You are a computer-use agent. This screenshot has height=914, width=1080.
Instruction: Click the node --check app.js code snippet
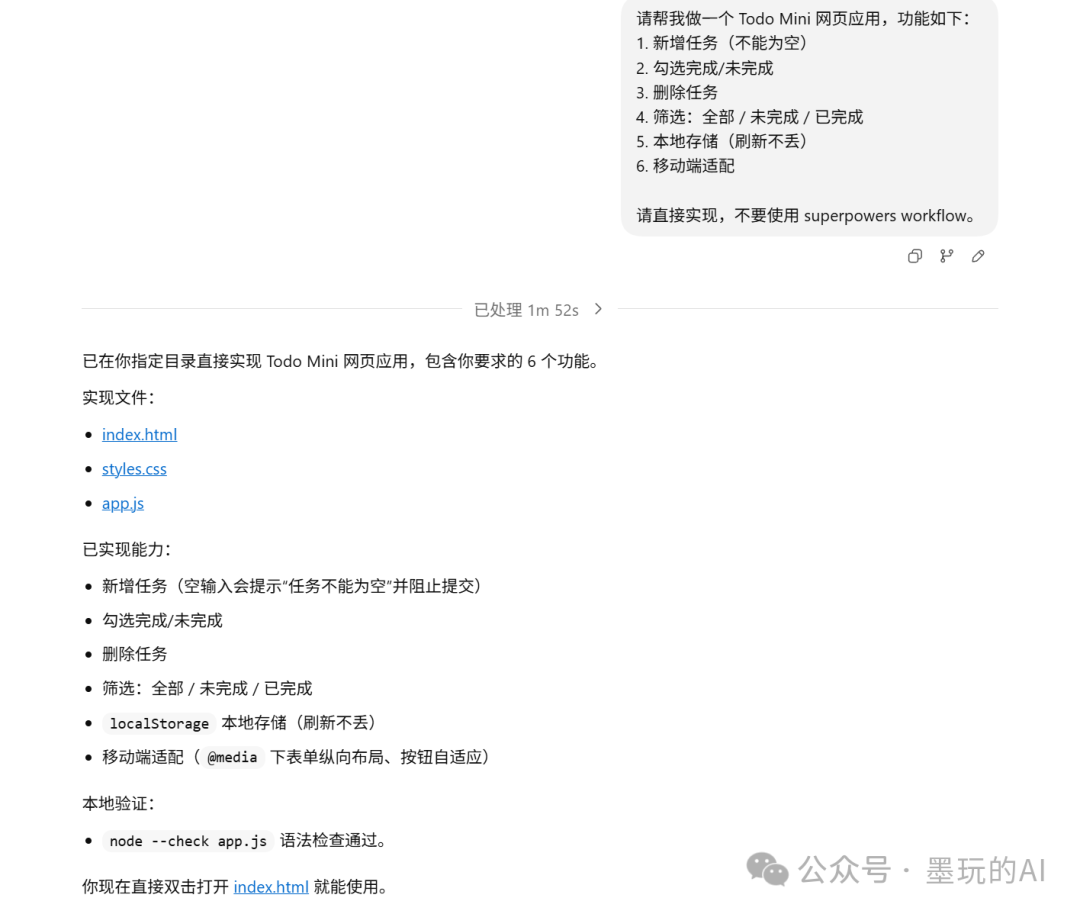pyautogui.click(x=188, y=841)
